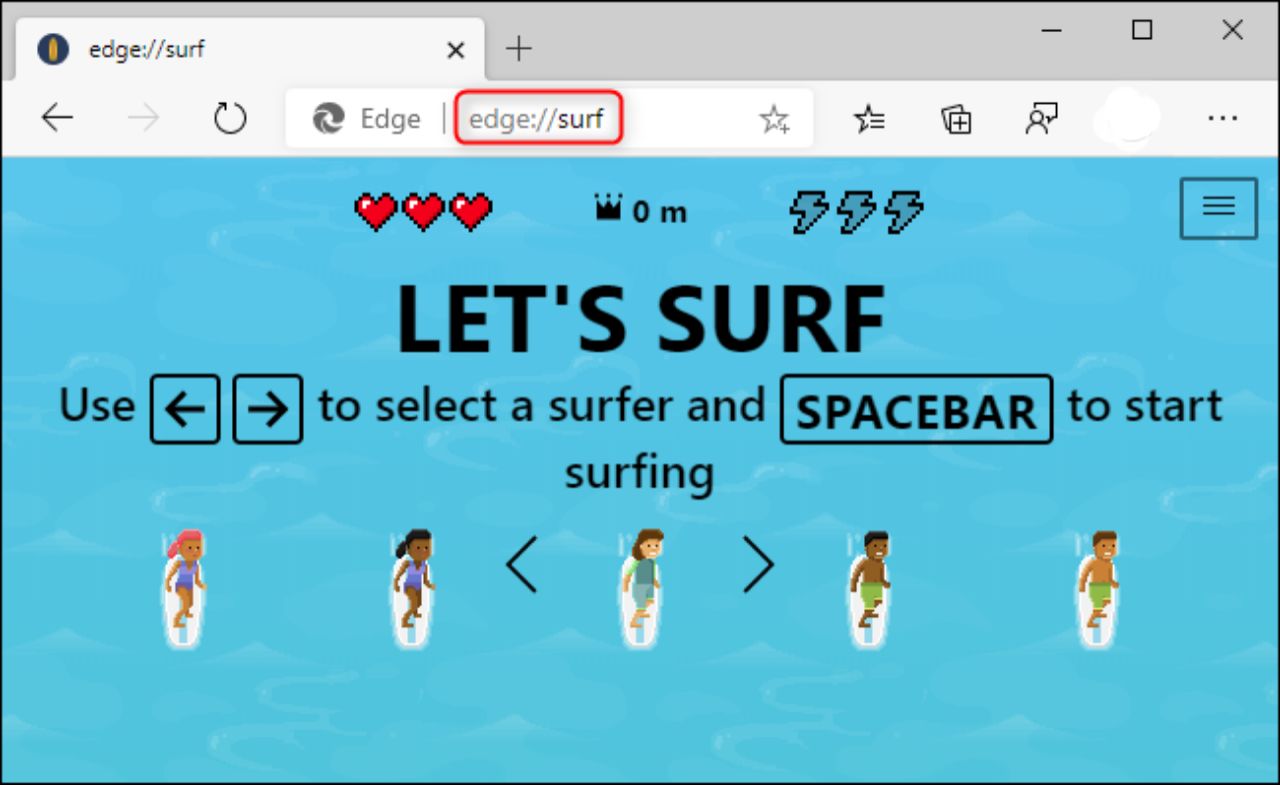Pick the surfer with pink bandana
Screen dimensions: 1280x785
[x=184, y=588]
